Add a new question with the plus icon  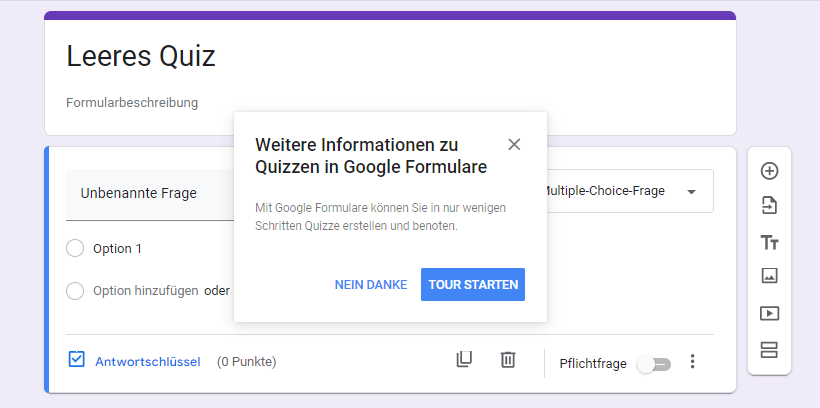coord(769,171)
